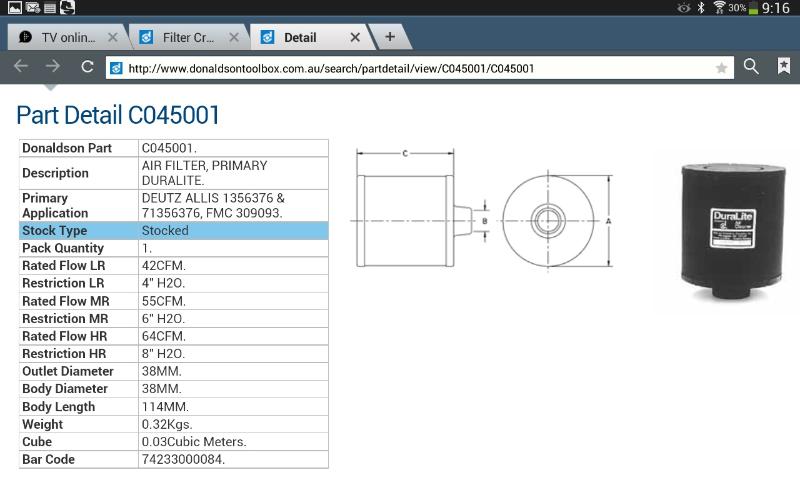Tap the 9:16 clock
The image size is (800, 500).
pos(776,8)
